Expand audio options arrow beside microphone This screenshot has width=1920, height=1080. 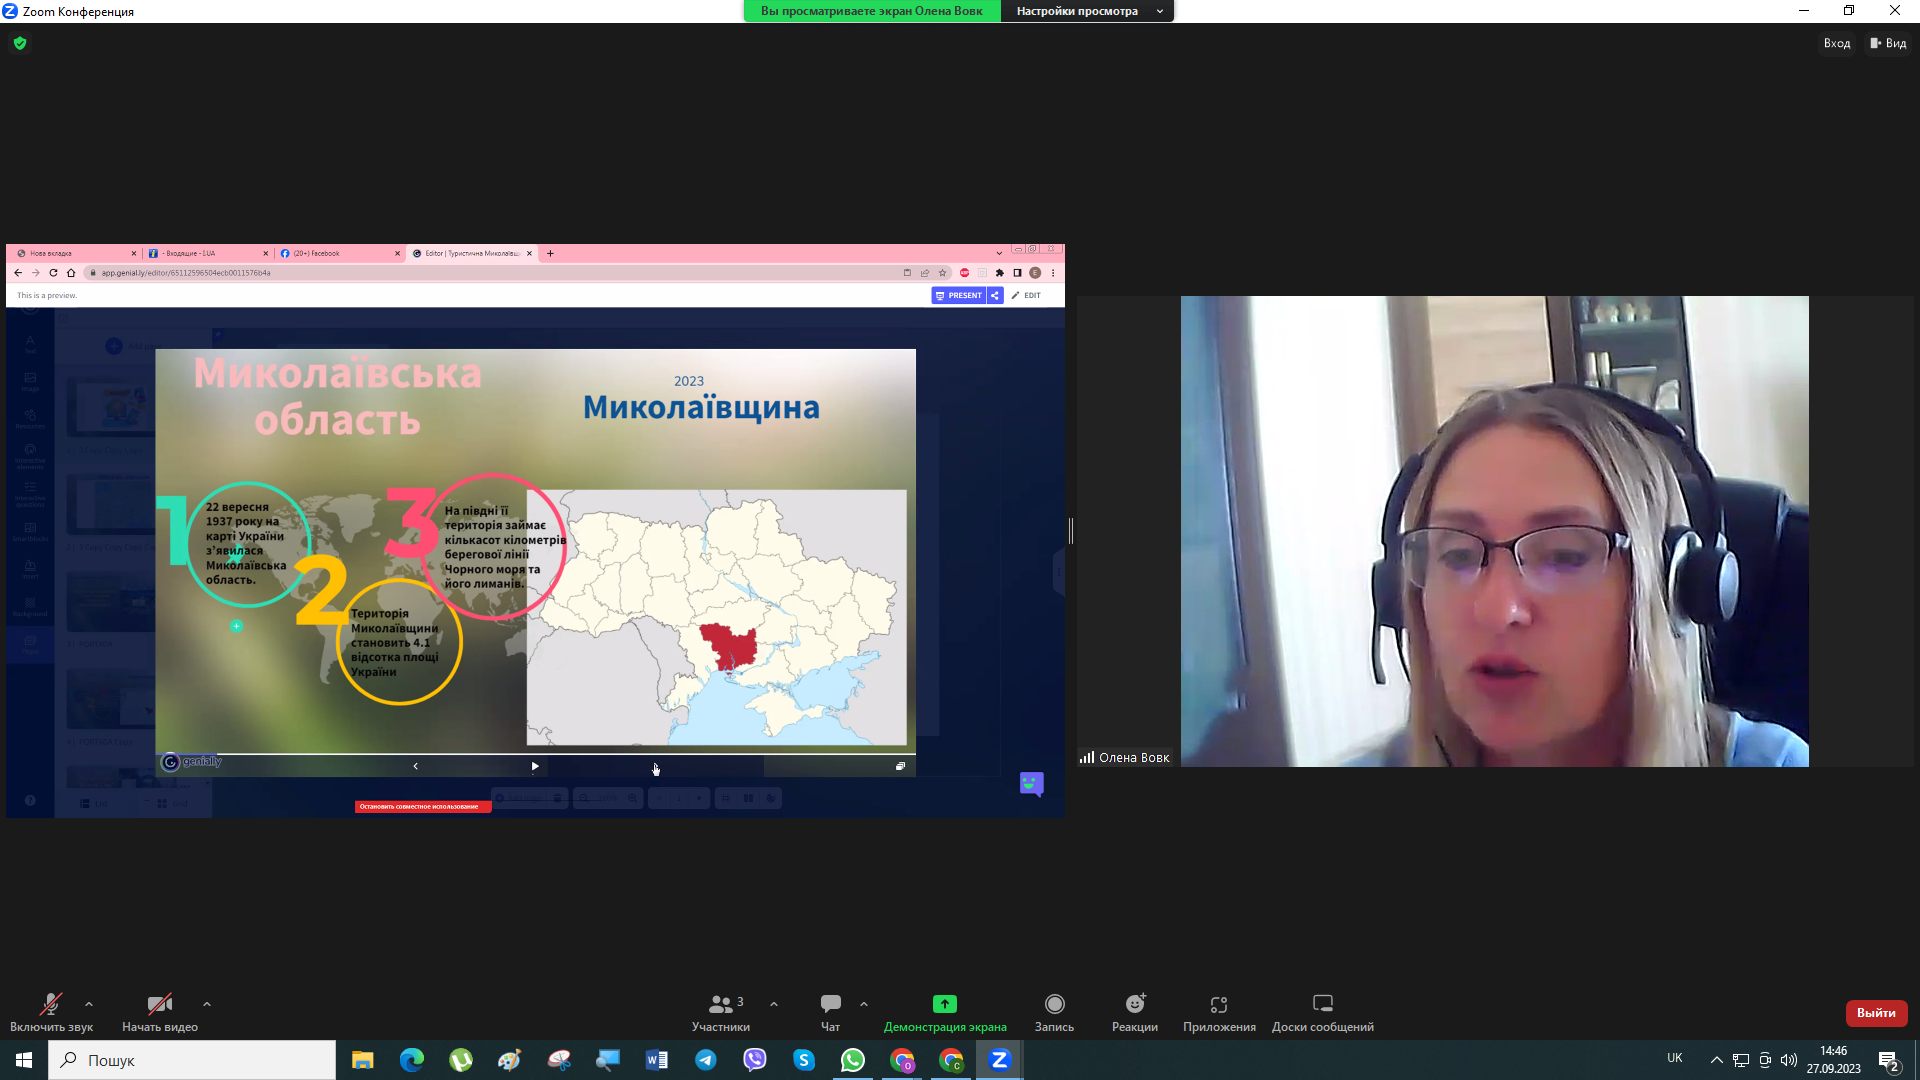(89, 1004)
